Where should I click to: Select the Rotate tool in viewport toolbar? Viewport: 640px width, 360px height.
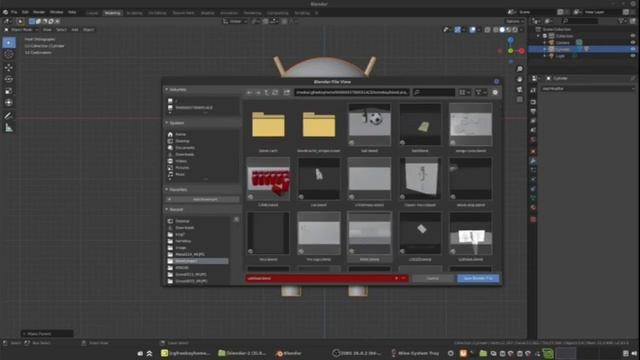pyautogui.click(x=9, y=79)
